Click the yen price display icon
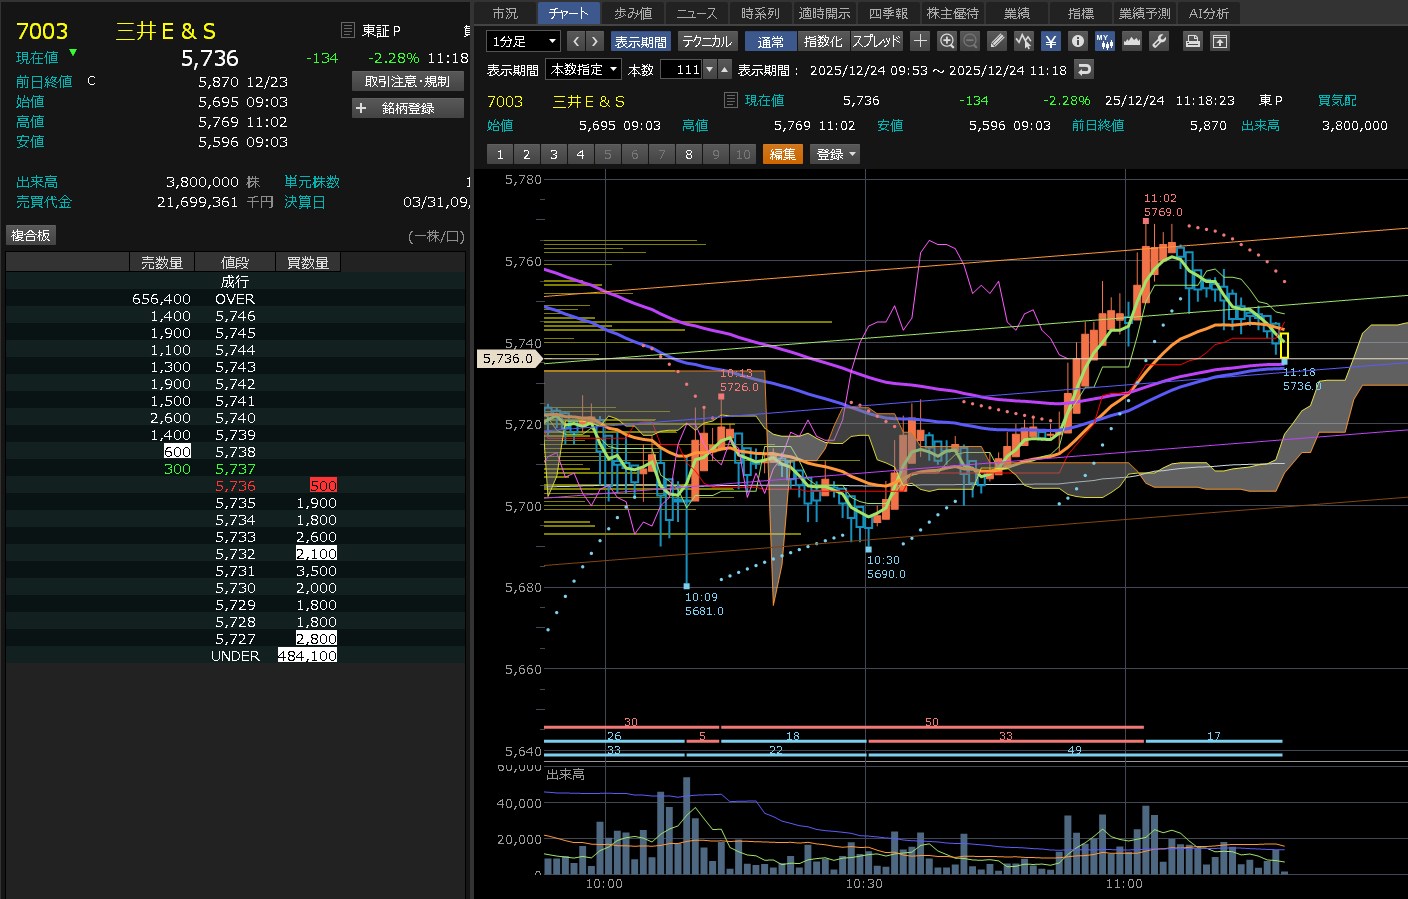Screen dimensions: 1408x899 click(1050, 41)
